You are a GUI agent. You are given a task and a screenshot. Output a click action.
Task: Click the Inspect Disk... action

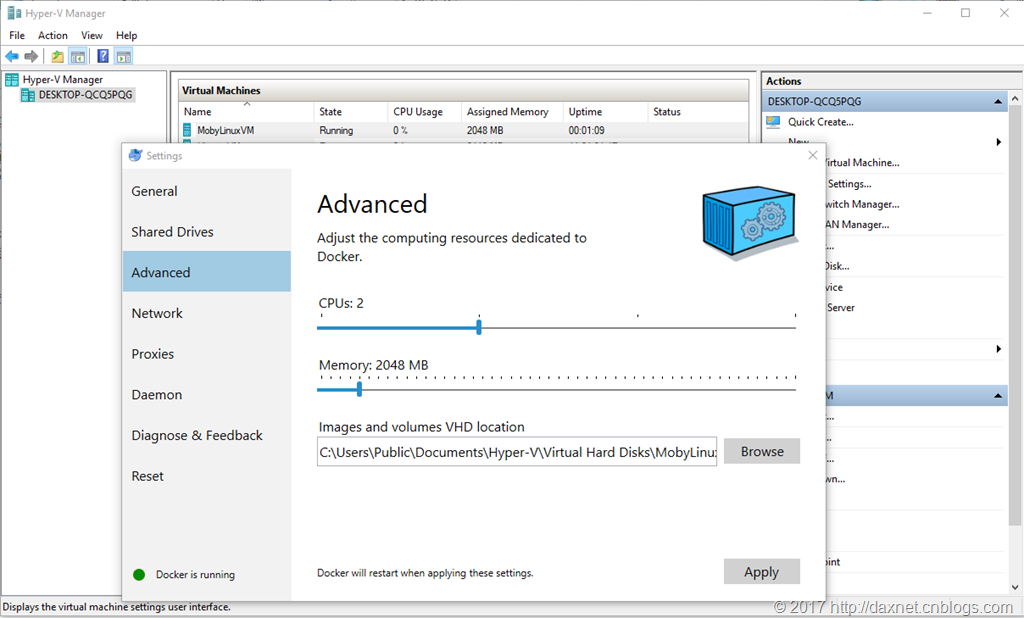(x=838, y=267)
